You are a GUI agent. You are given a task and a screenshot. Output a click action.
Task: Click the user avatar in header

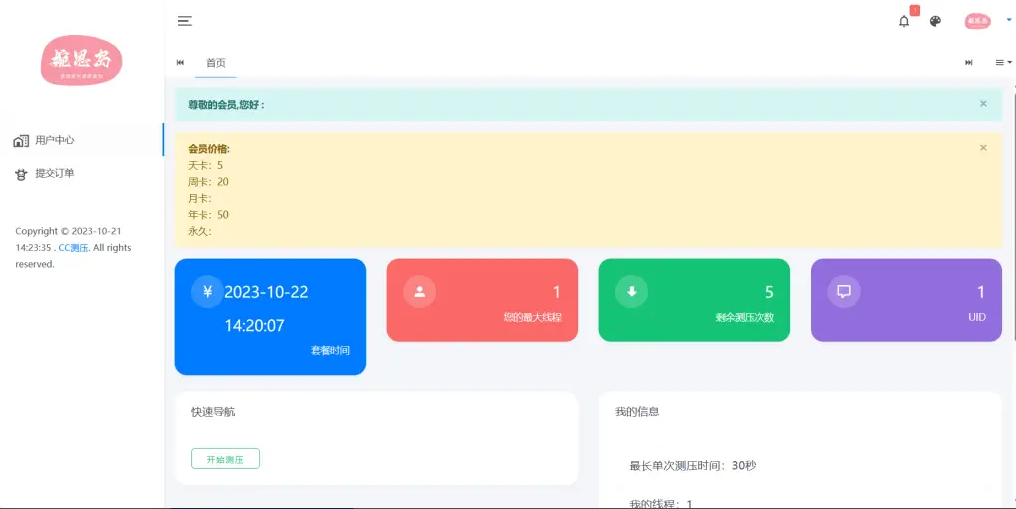click(x=978, y=21)
